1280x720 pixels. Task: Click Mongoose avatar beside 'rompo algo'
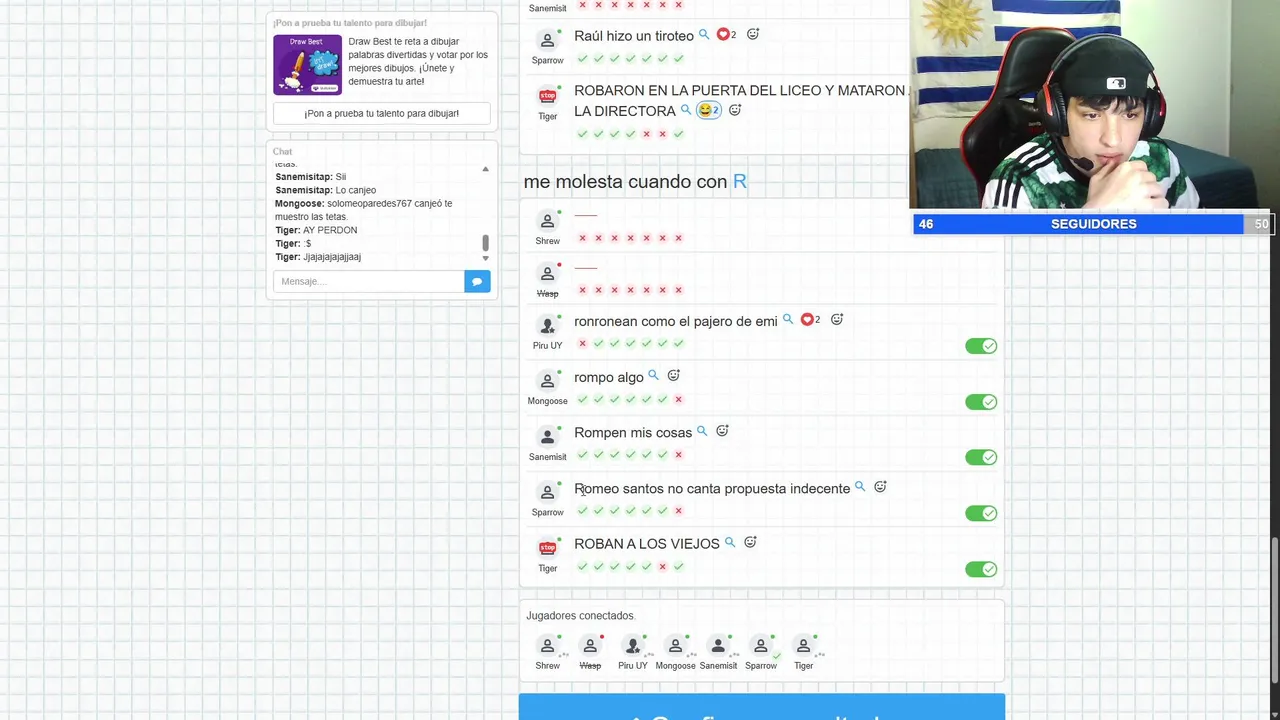click(x=547, y=381)
